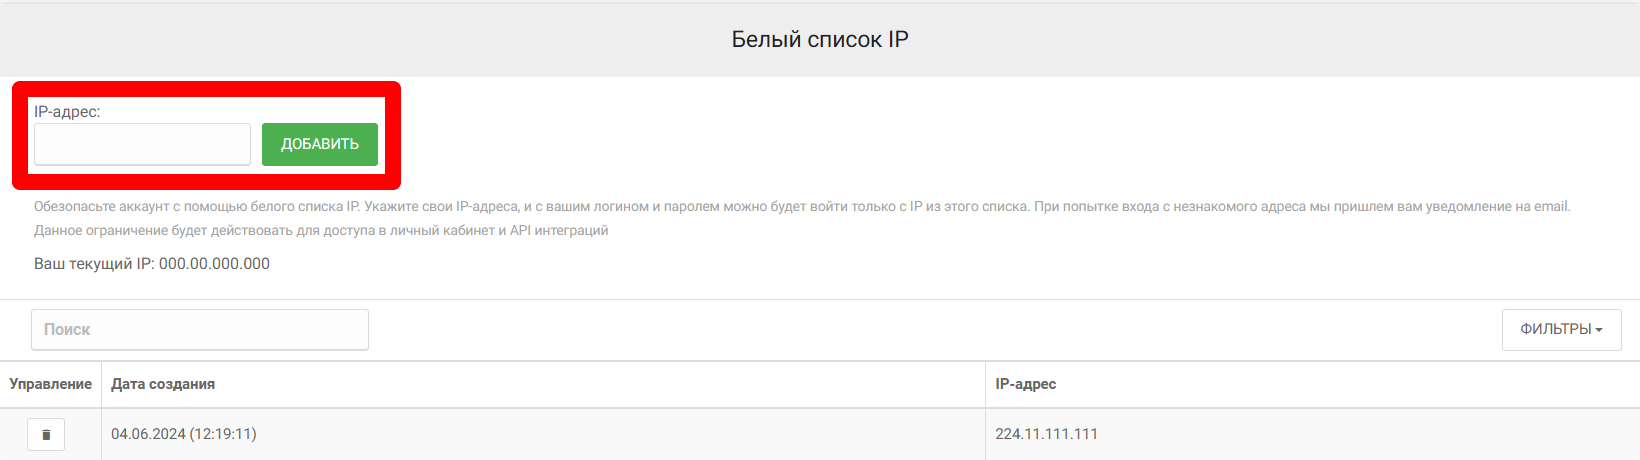The height and width of the screenshot is (460, 1640).
Task: Click the current IP value 000.00.000.000
Action: click(214, 264)
